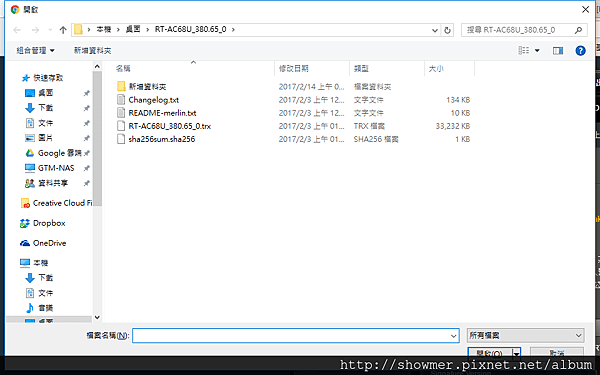This screenshot has width=600, height=375.
Task: Close the 開啟 dialog
Action: (x=585, y=10)
